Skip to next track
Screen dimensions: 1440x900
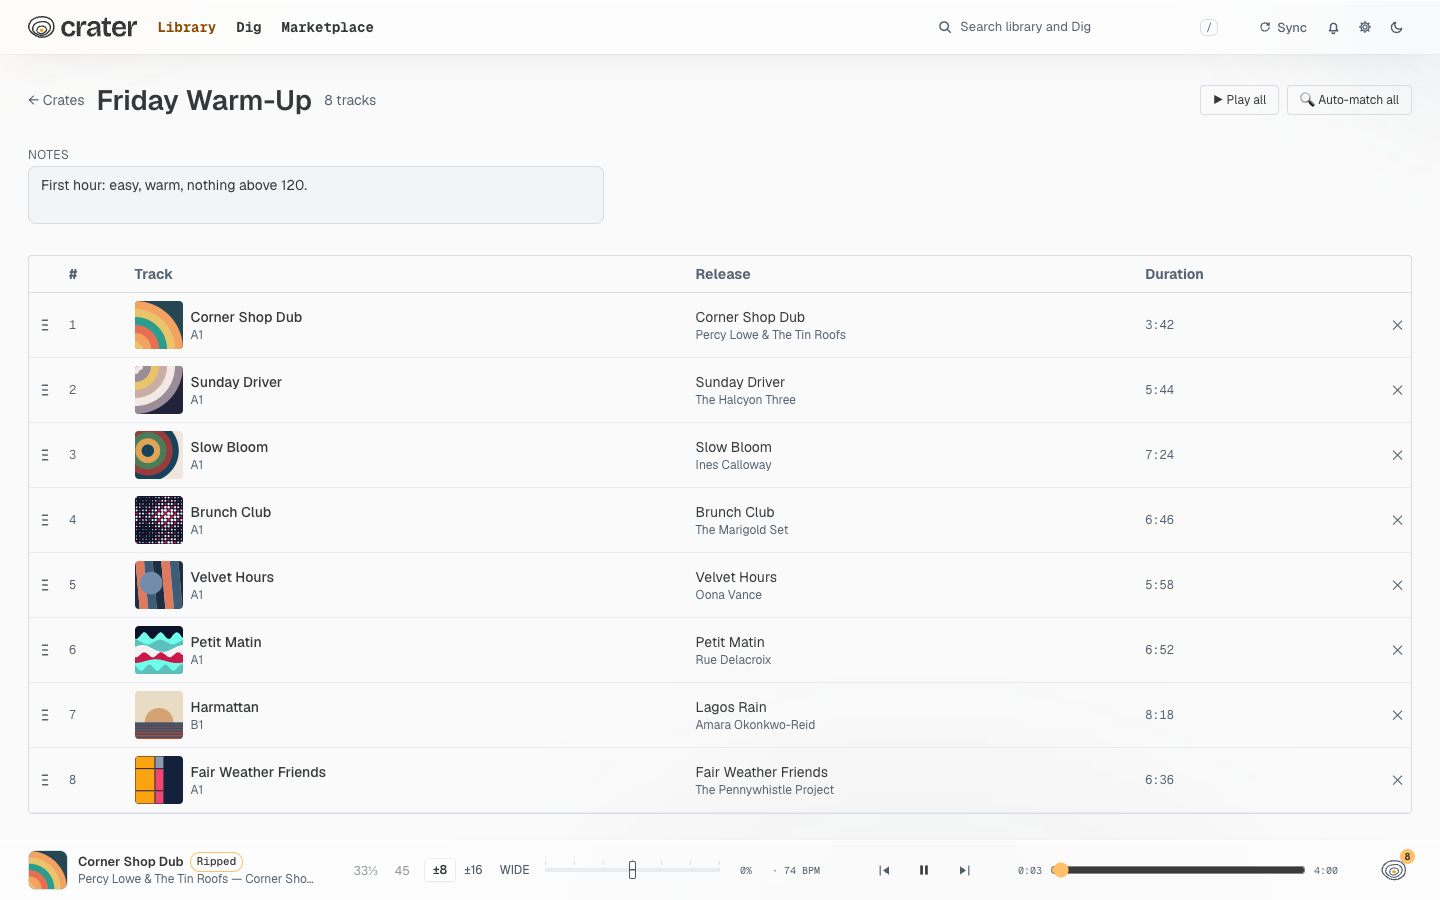[964, 870]
